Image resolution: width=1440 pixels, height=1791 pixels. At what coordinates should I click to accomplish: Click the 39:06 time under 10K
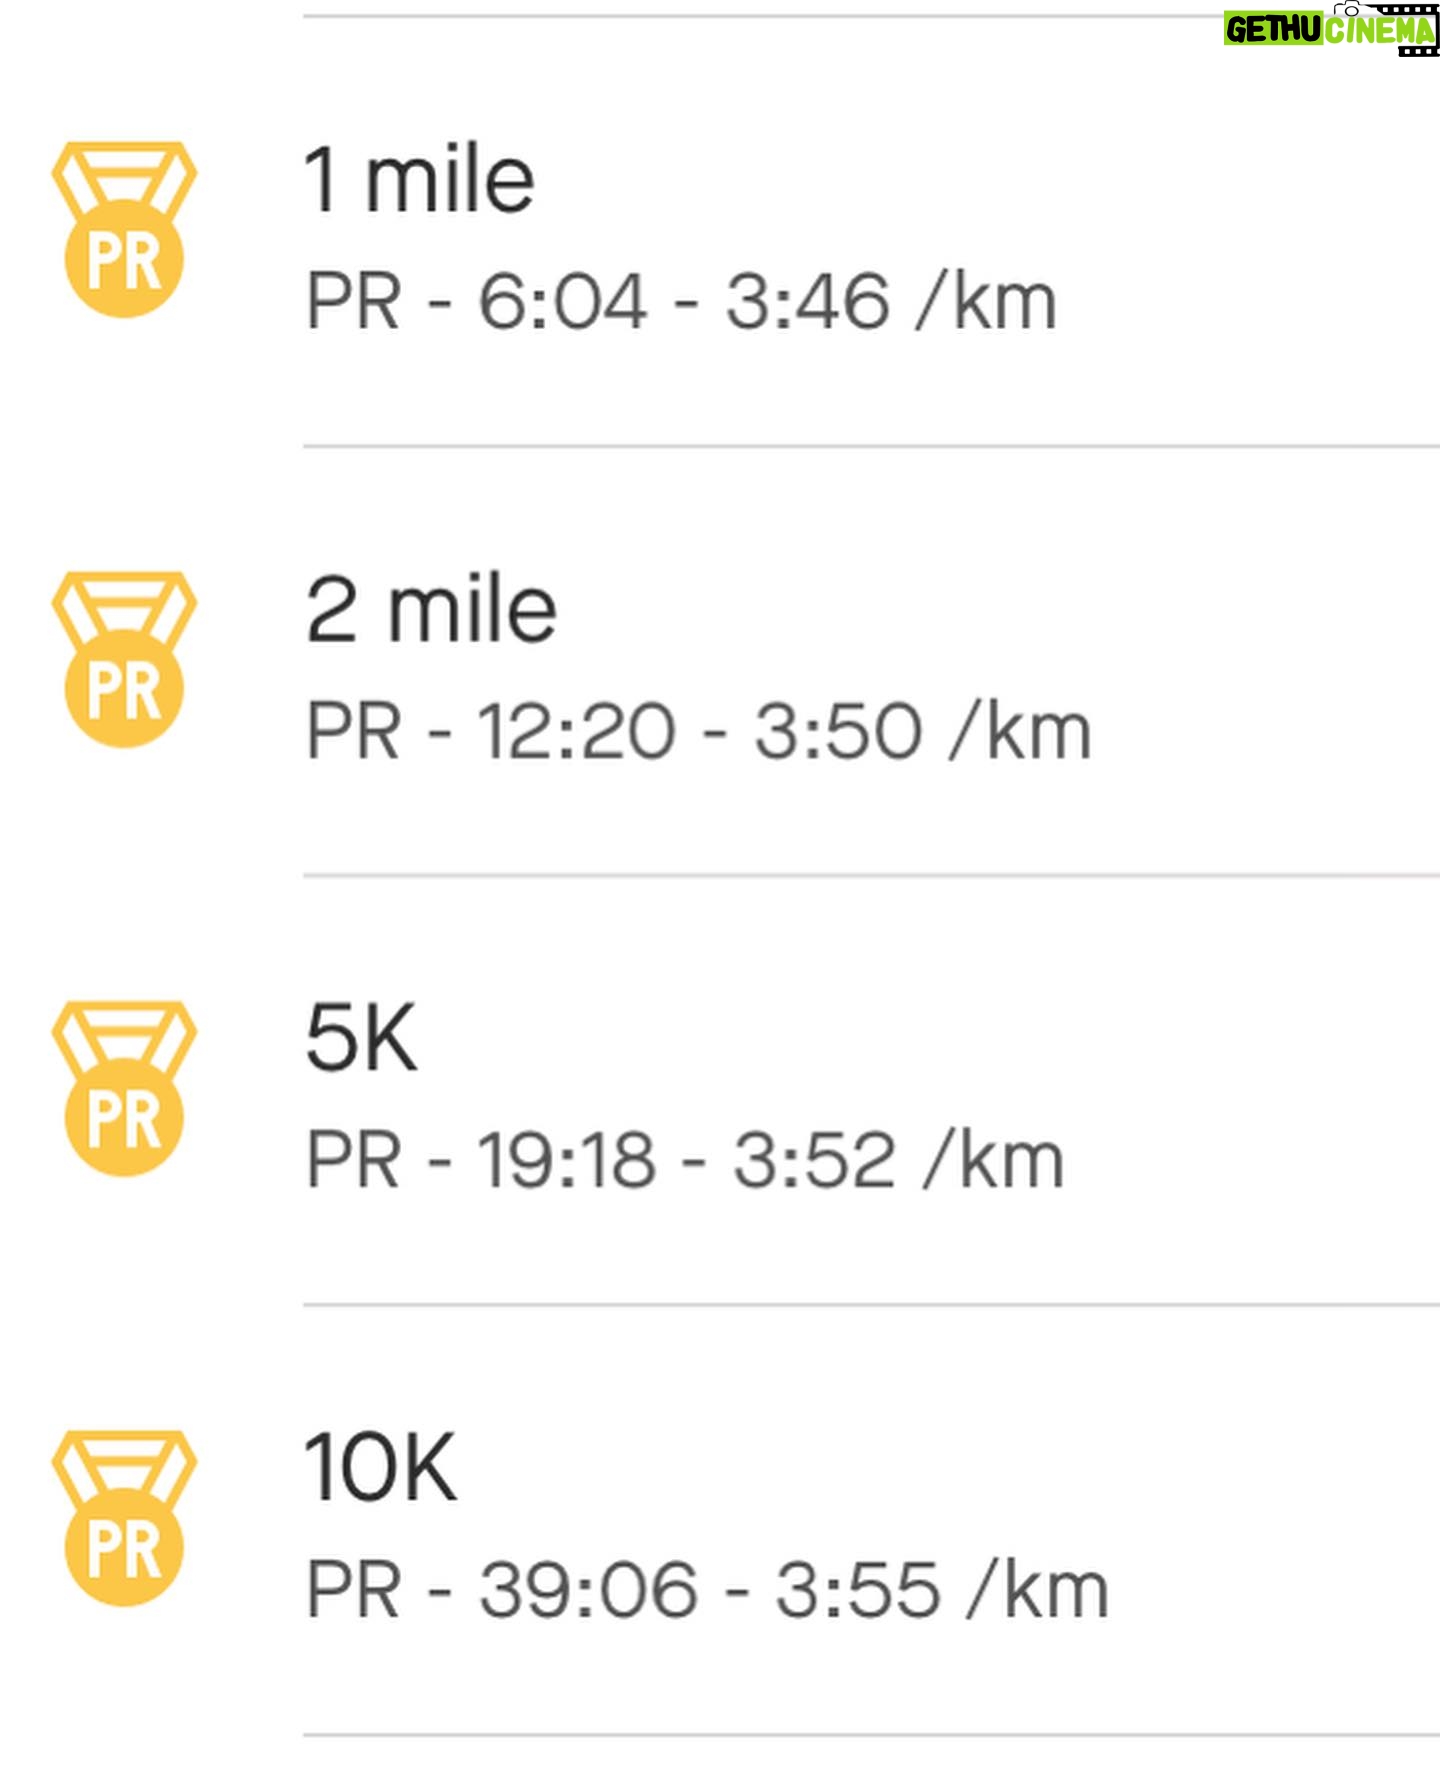(588, 1590)
